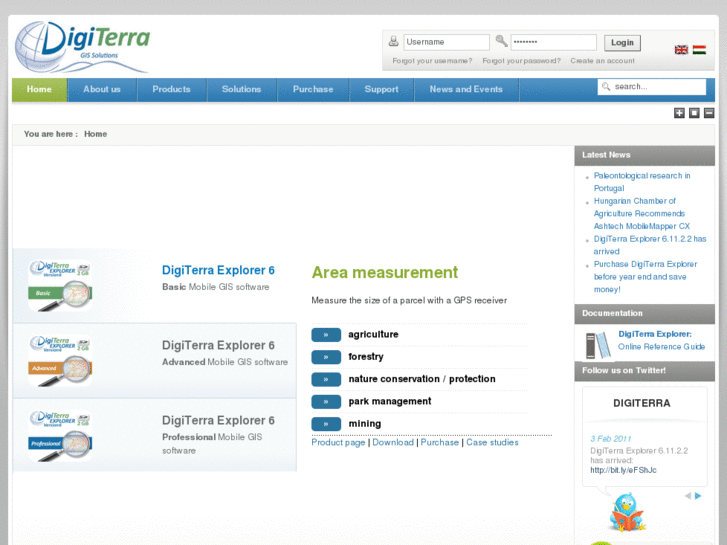This screenshot has height=545, width=727.
Task: Open the Case studies link
Action: [492, 442]
